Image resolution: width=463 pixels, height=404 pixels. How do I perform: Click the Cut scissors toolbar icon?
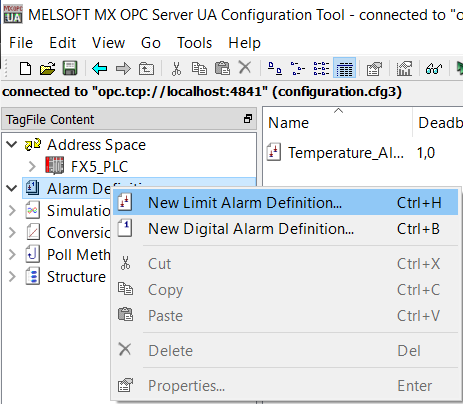[176, 69]
